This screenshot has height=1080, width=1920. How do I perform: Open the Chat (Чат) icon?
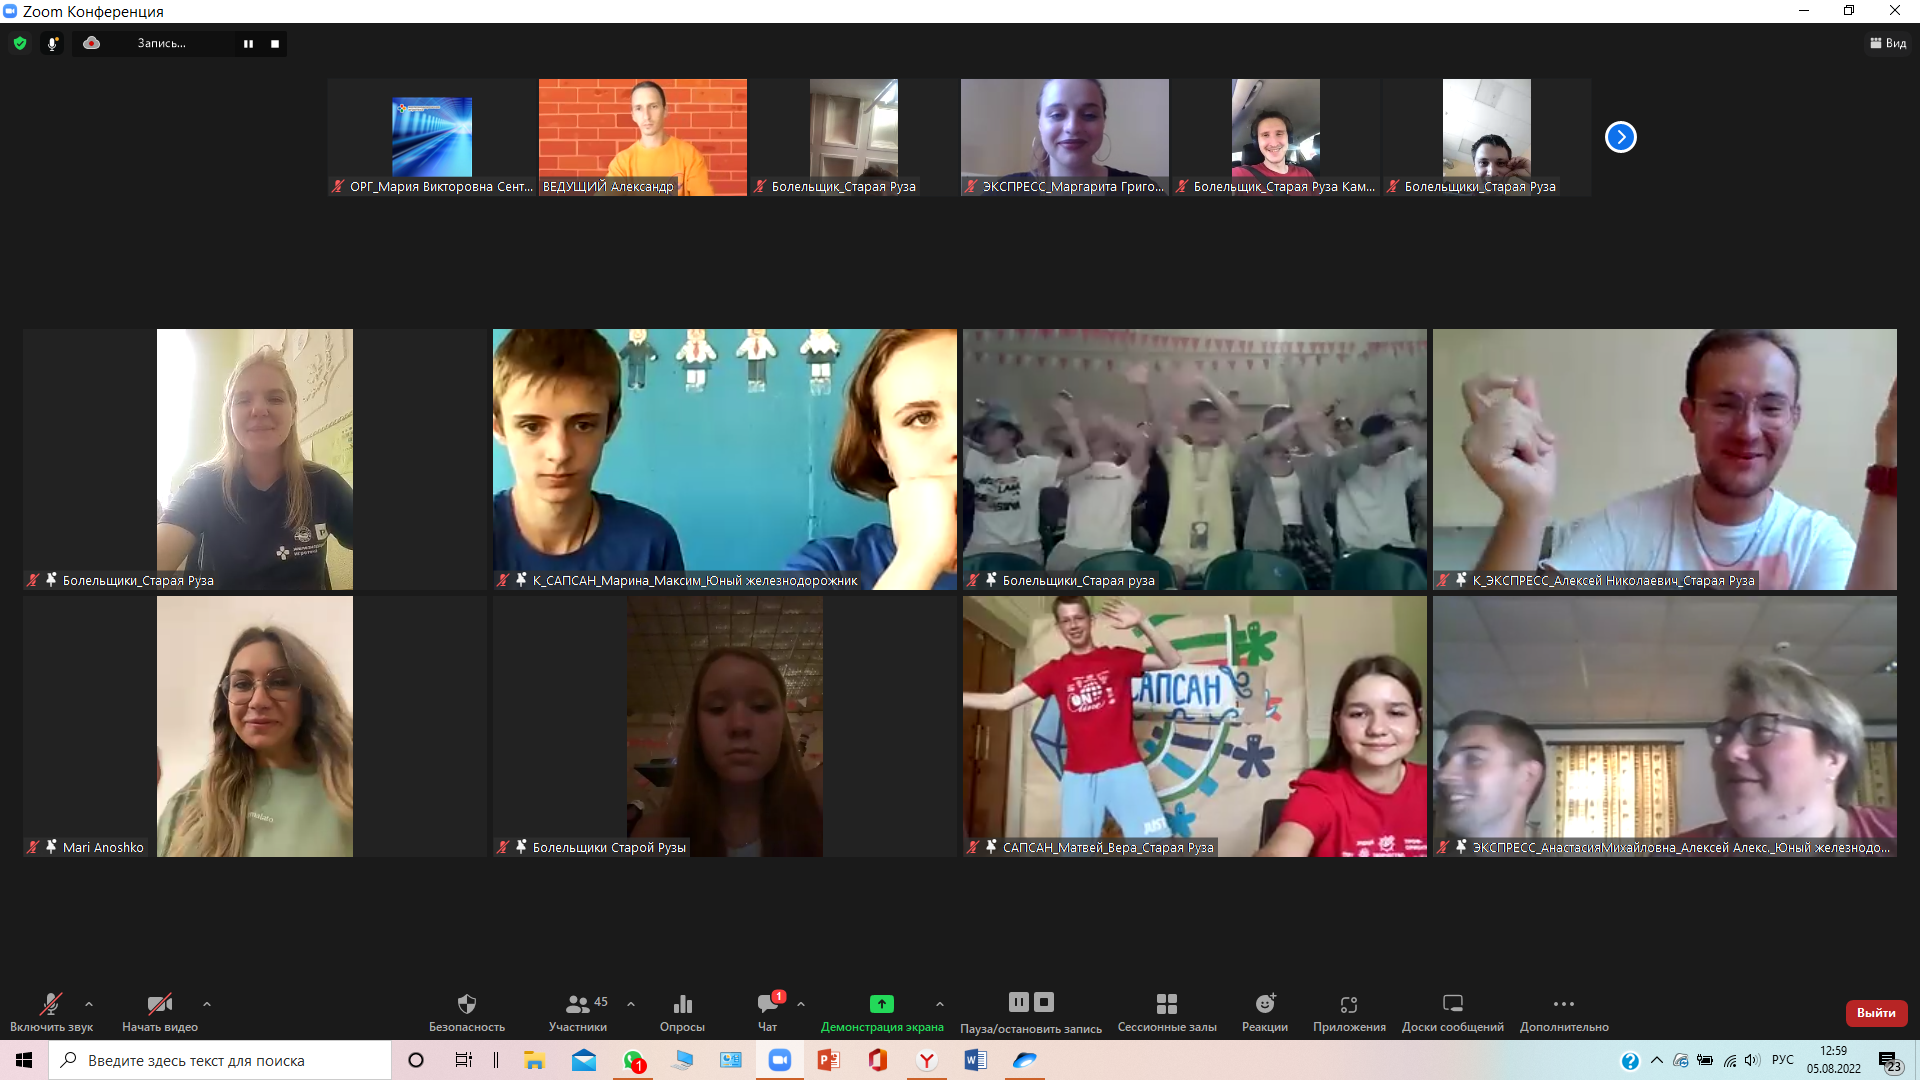(767, 1004)
